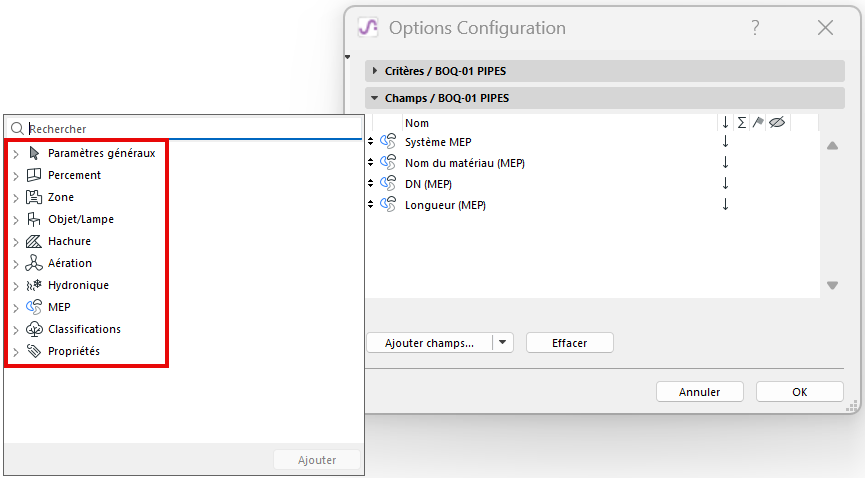
Task: Click the Percement category icon
Action: [x=34, y=175]
